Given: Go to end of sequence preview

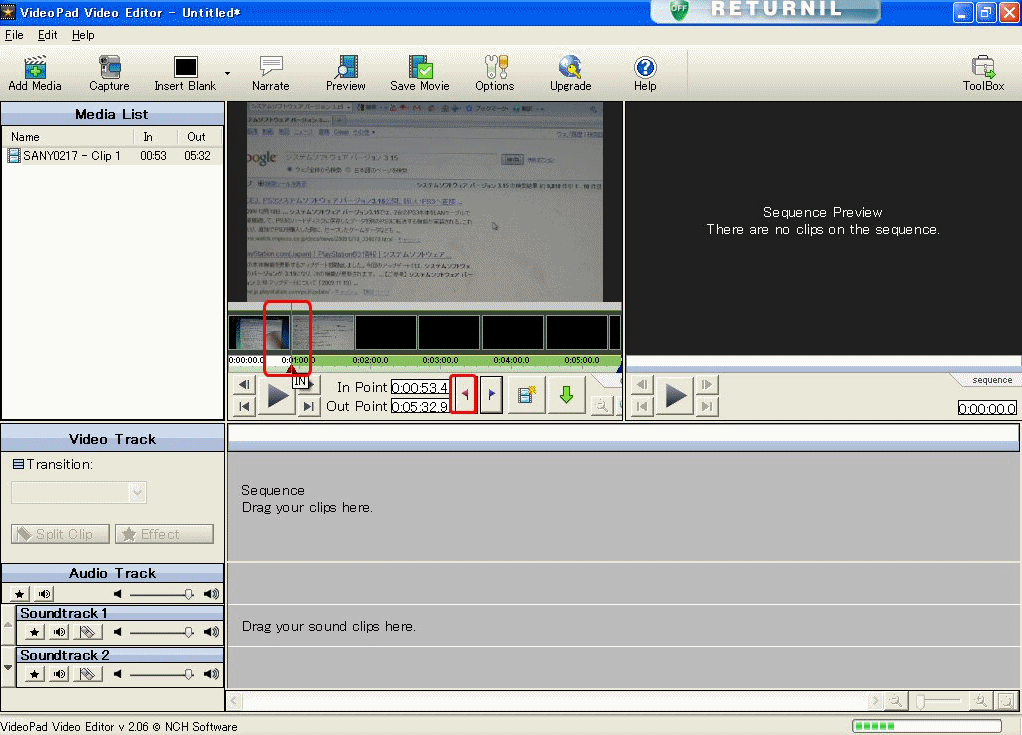Looking at the screenshot, I should click(707, 406).
